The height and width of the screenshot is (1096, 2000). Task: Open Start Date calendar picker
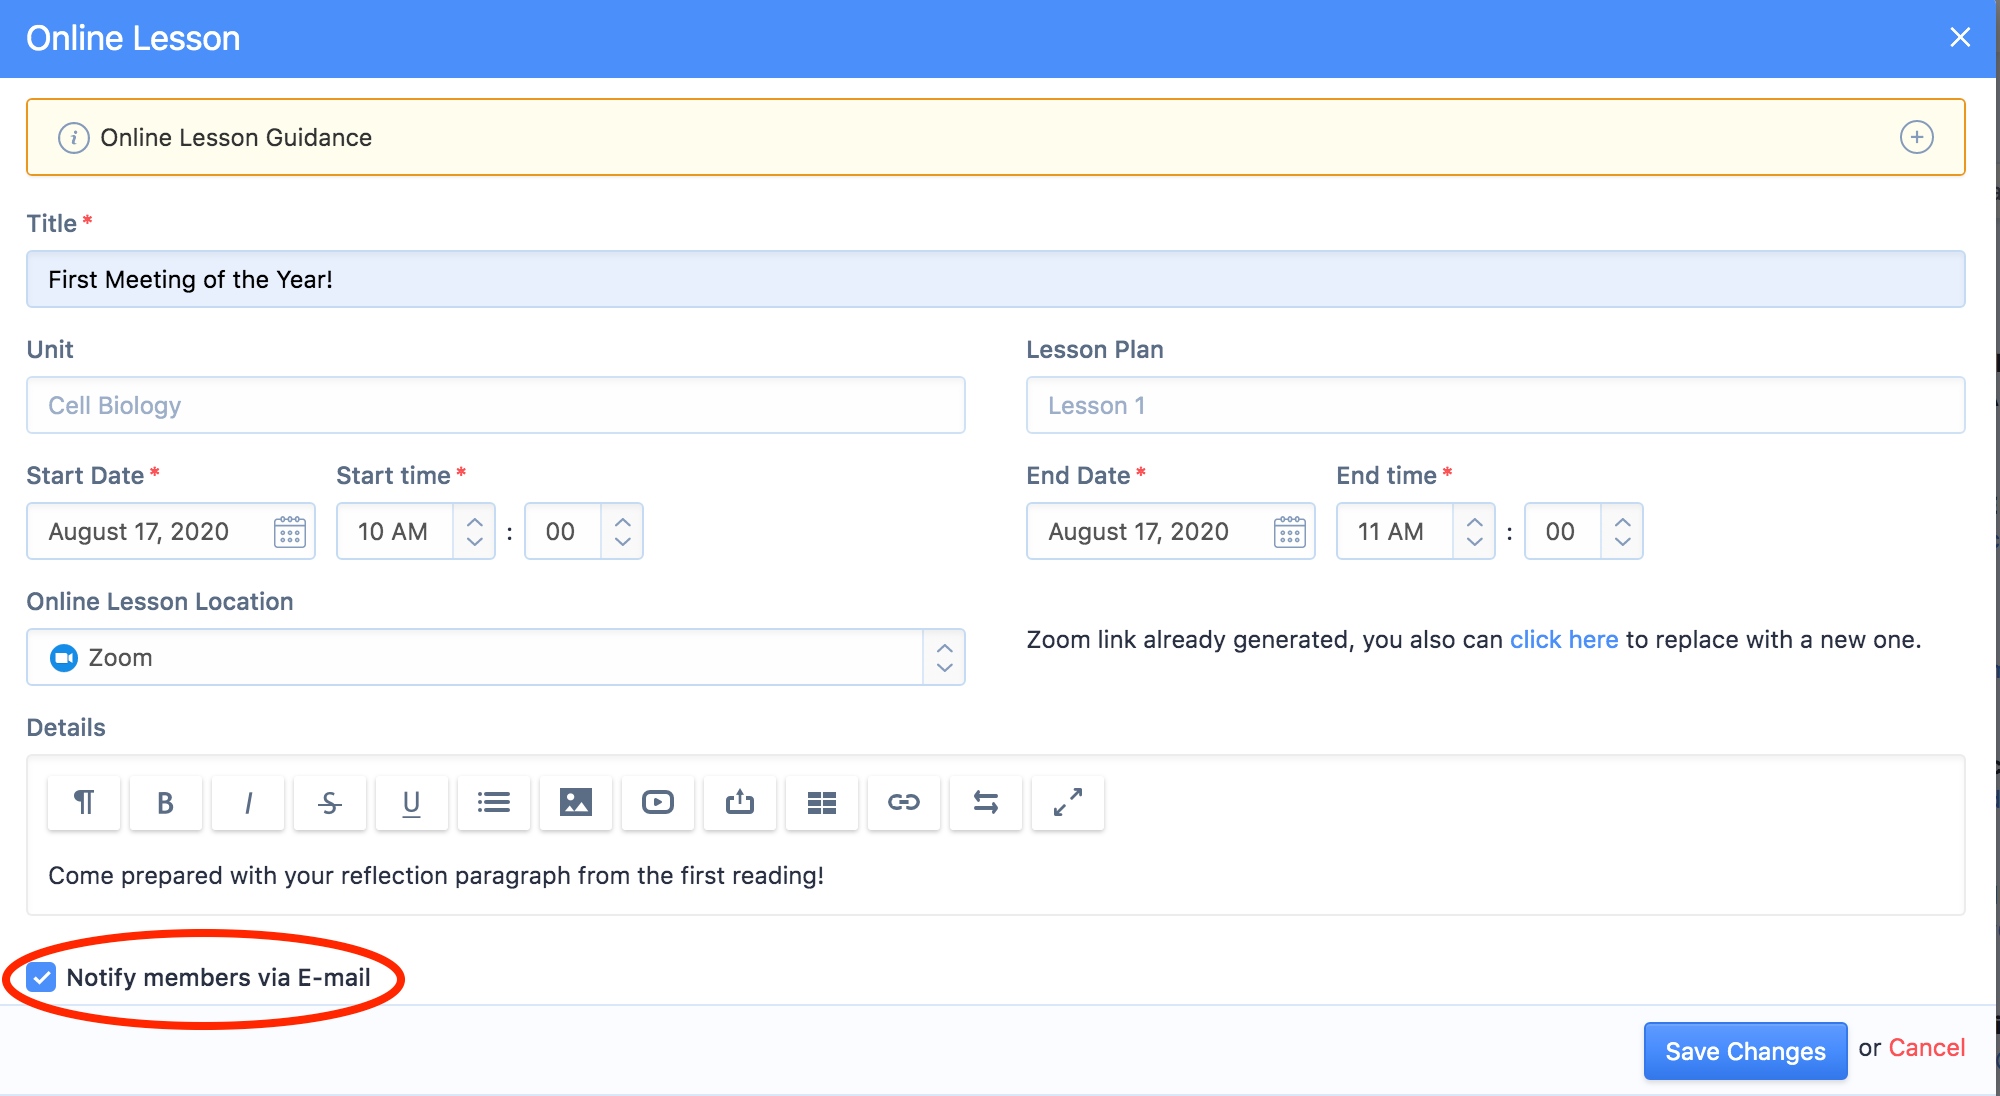(289, 532)
